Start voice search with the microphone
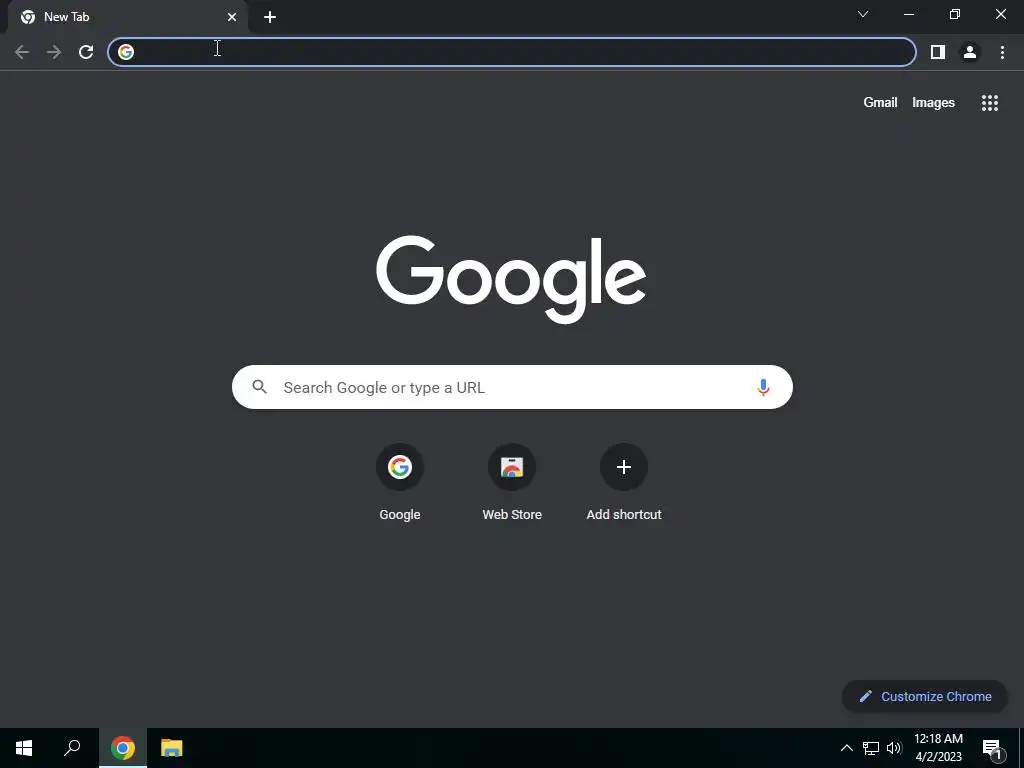Screen dimensions: 1024x768 pos(763,387)
